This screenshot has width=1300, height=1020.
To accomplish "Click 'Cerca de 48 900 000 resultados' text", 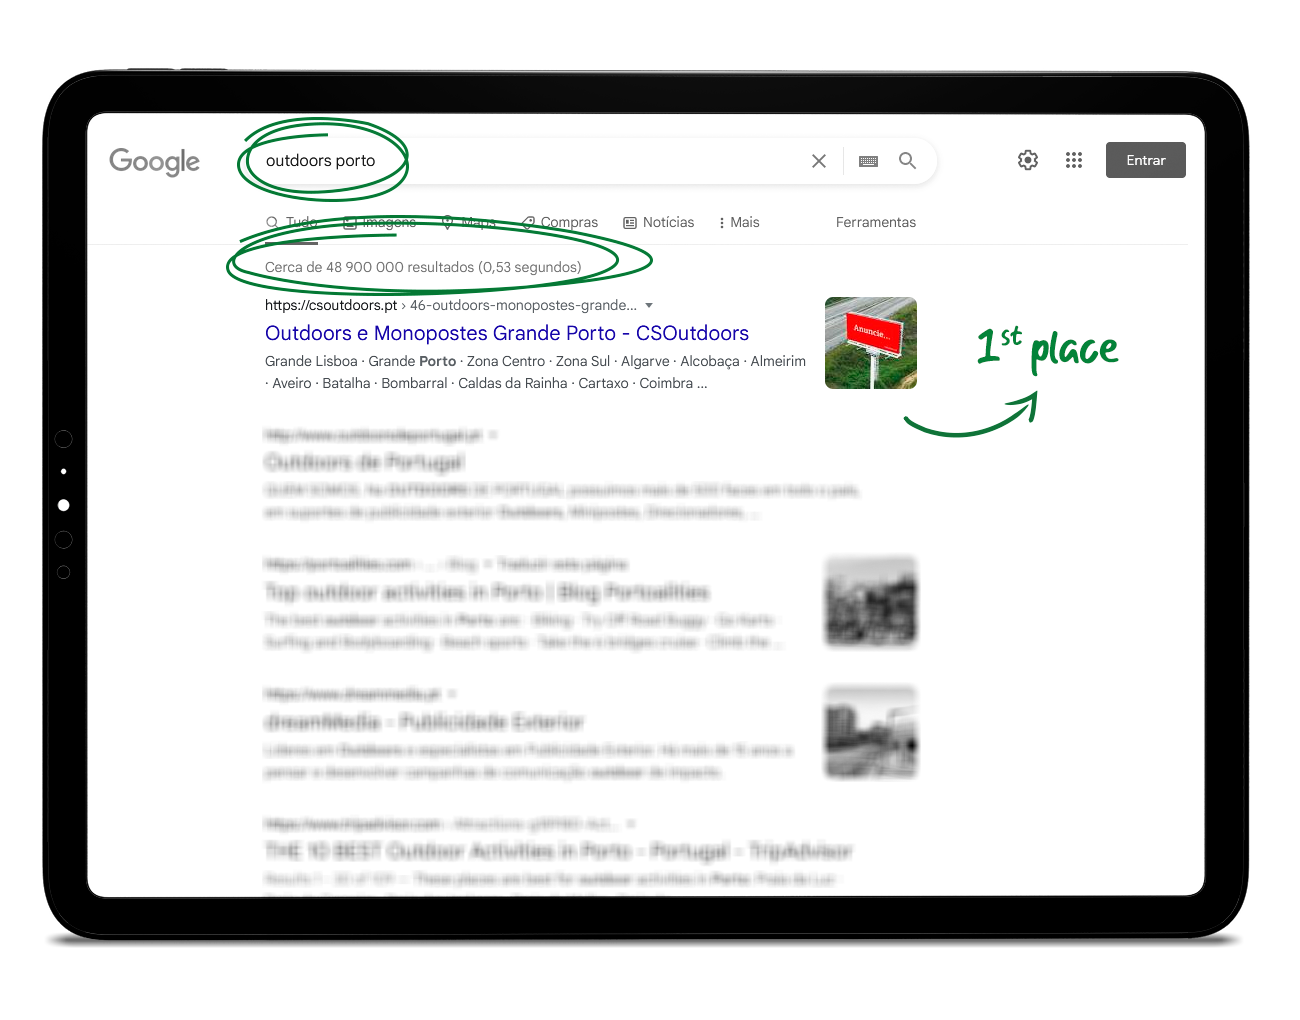I will click(369, 267).
